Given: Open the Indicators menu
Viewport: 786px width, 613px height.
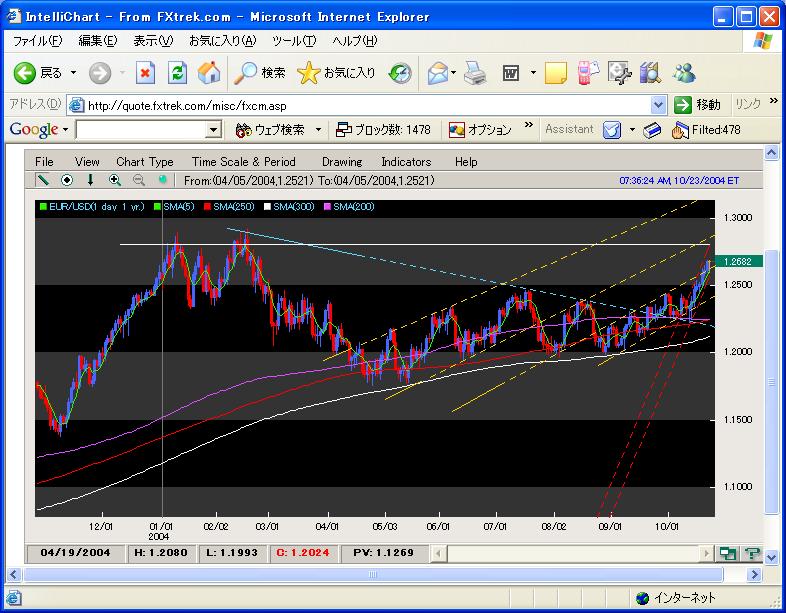Looking at the screenshot, I should pyautogui.click(x=406, y=161).
